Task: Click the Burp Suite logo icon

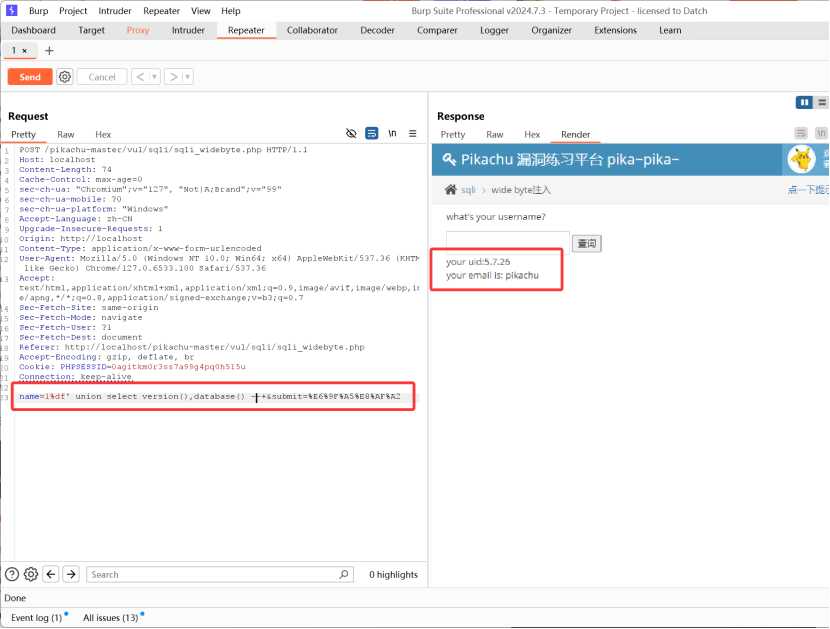Action: coord(11,10)
